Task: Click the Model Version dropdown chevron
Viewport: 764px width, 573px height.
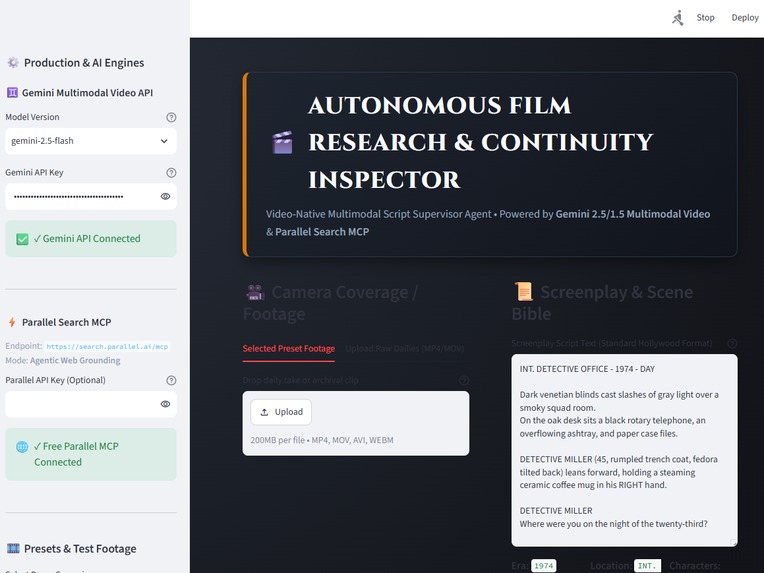Action: coord(164,141)
